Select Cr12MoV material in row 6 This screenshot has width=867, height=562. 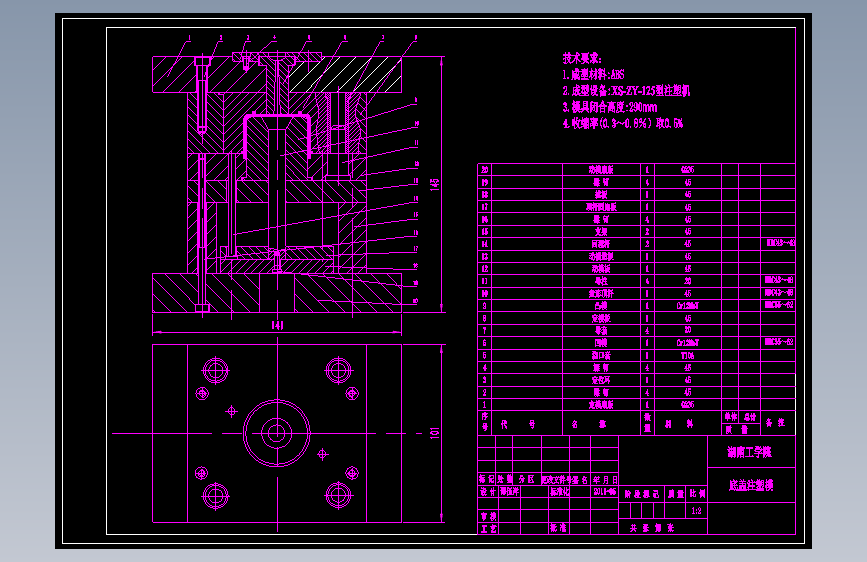click(687, 343)
